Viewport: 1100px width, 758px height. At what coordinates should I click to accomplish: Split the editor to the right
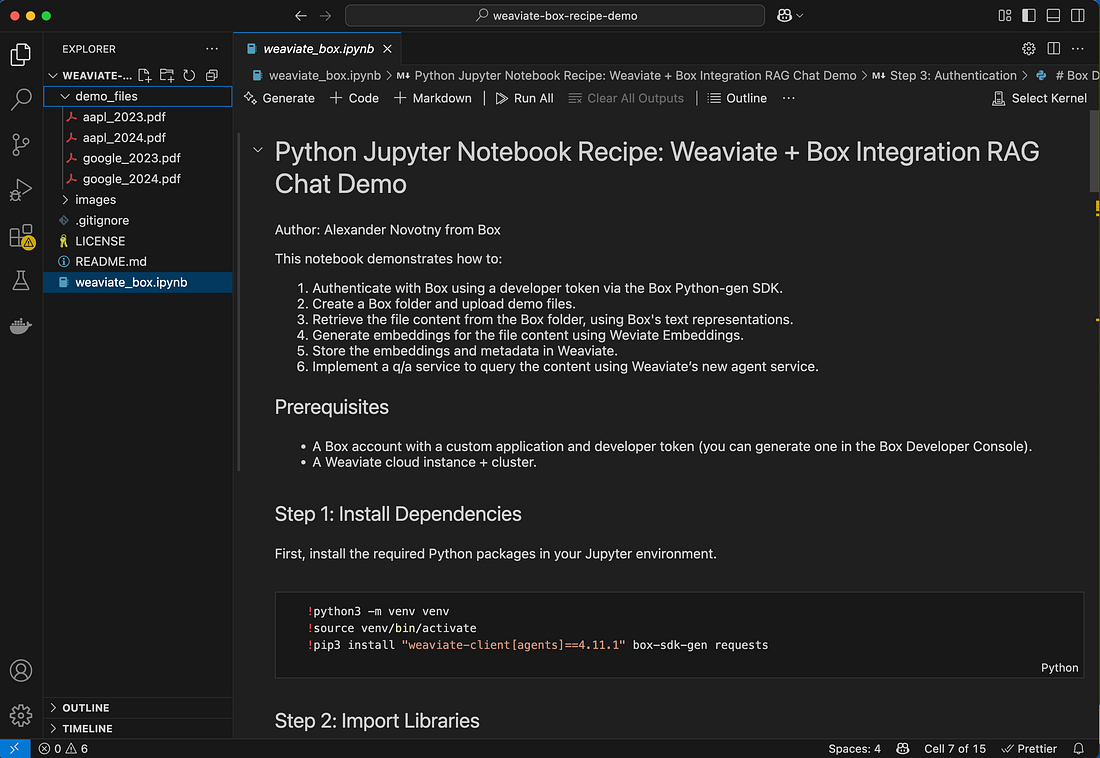1053,48
